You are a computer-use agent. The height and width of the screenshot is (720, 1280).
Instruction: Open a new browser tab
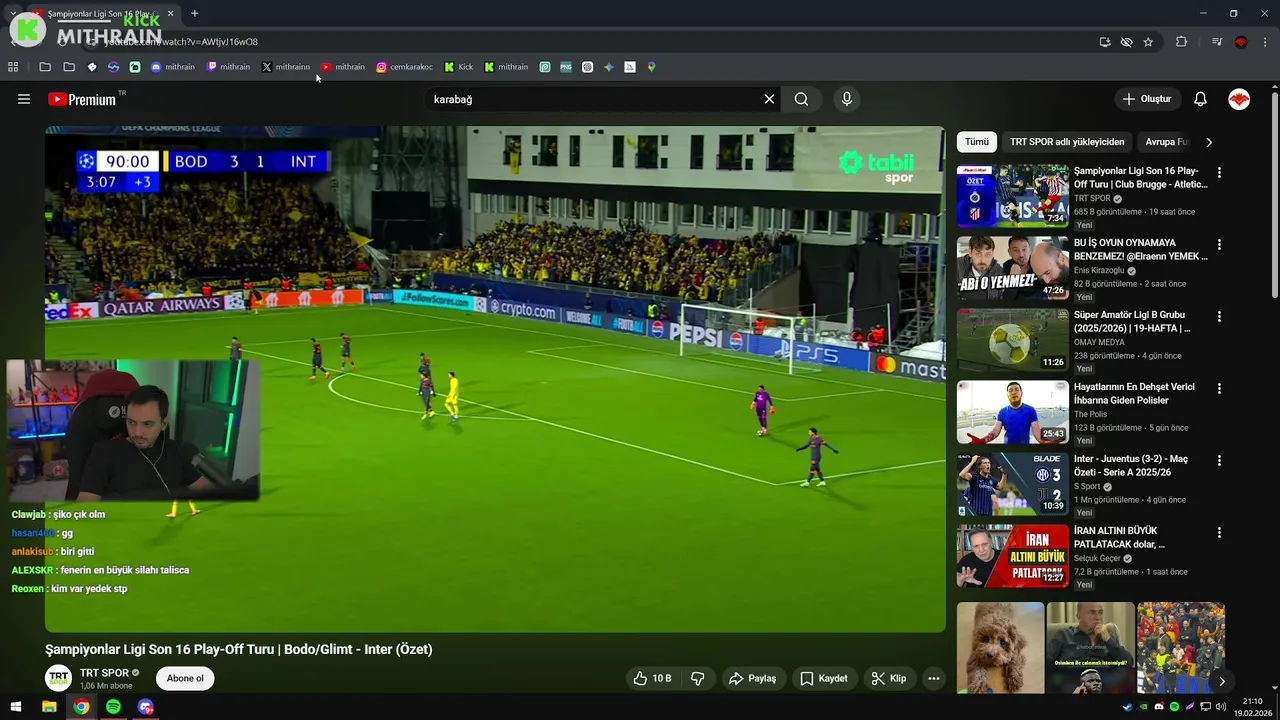[194, 13]
